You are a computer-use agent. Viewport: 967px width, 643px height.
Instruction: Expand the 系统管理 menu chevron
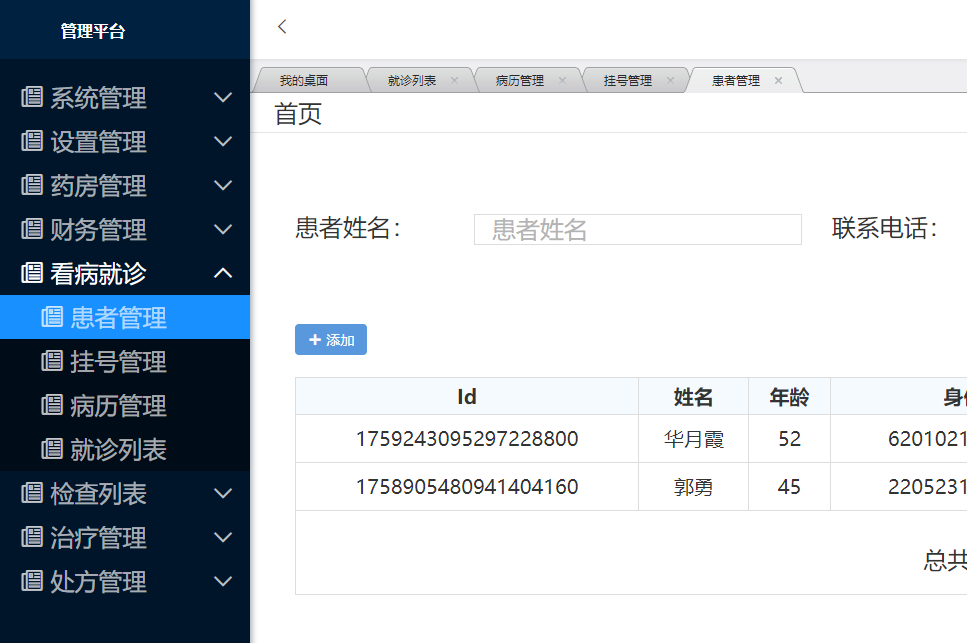click(x=224, y=97)
